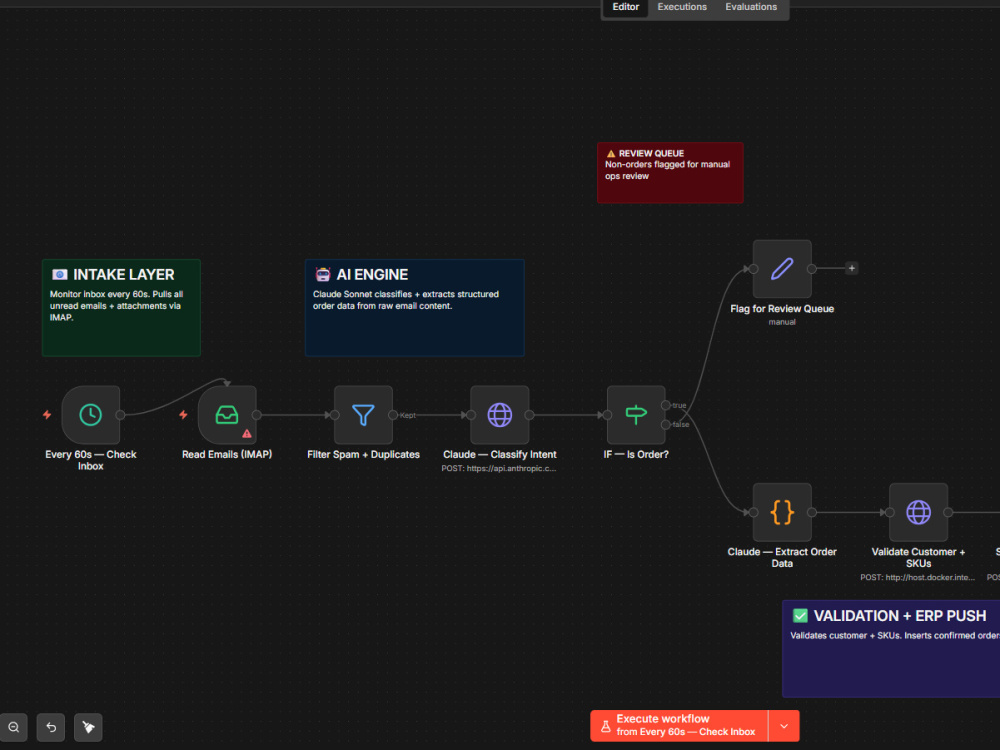Click the tidy up workflow broom button
Screen dimensions: 1000x750
88,727
